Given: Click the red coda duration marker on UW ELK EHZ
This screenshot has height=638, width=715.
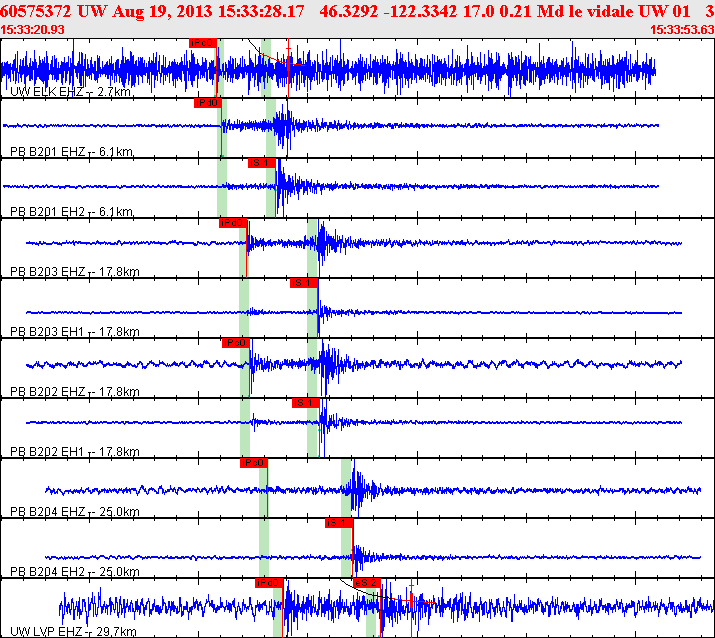Looking at the screenshot, I should coord(288,64).
